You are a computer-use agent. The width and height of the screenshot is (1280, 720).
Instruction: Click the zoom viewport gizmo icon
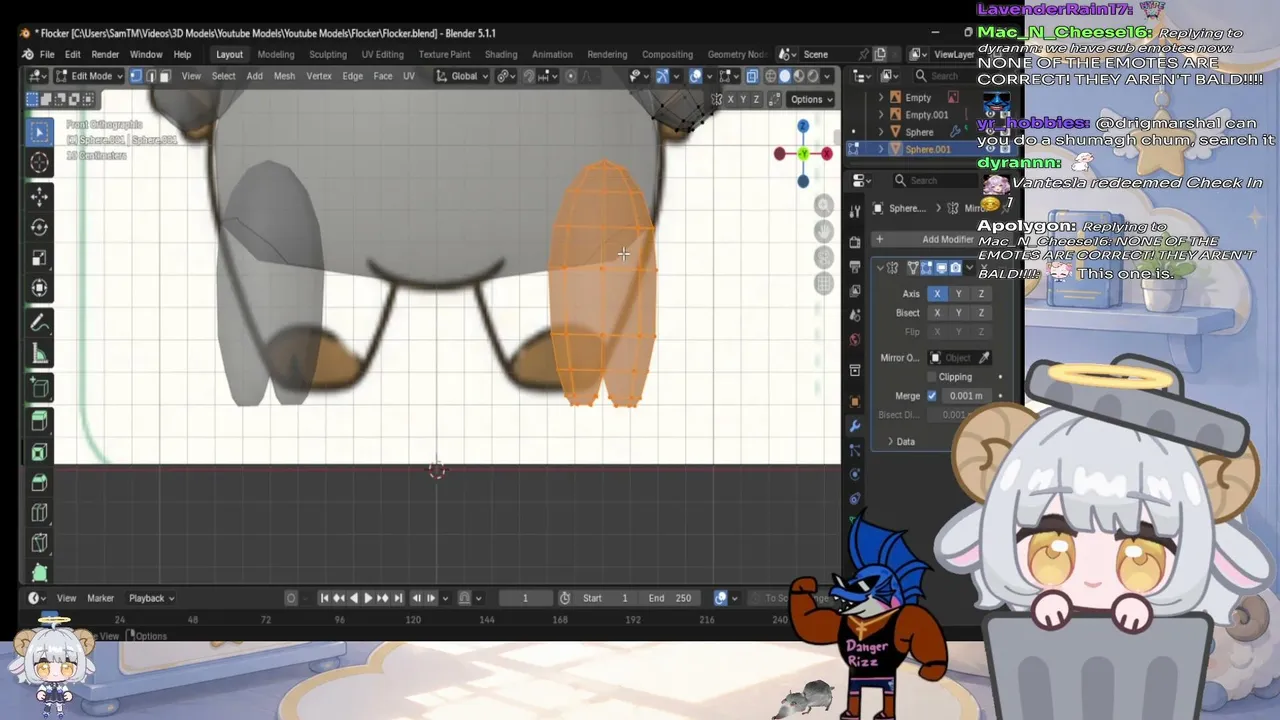pos(823,205)
